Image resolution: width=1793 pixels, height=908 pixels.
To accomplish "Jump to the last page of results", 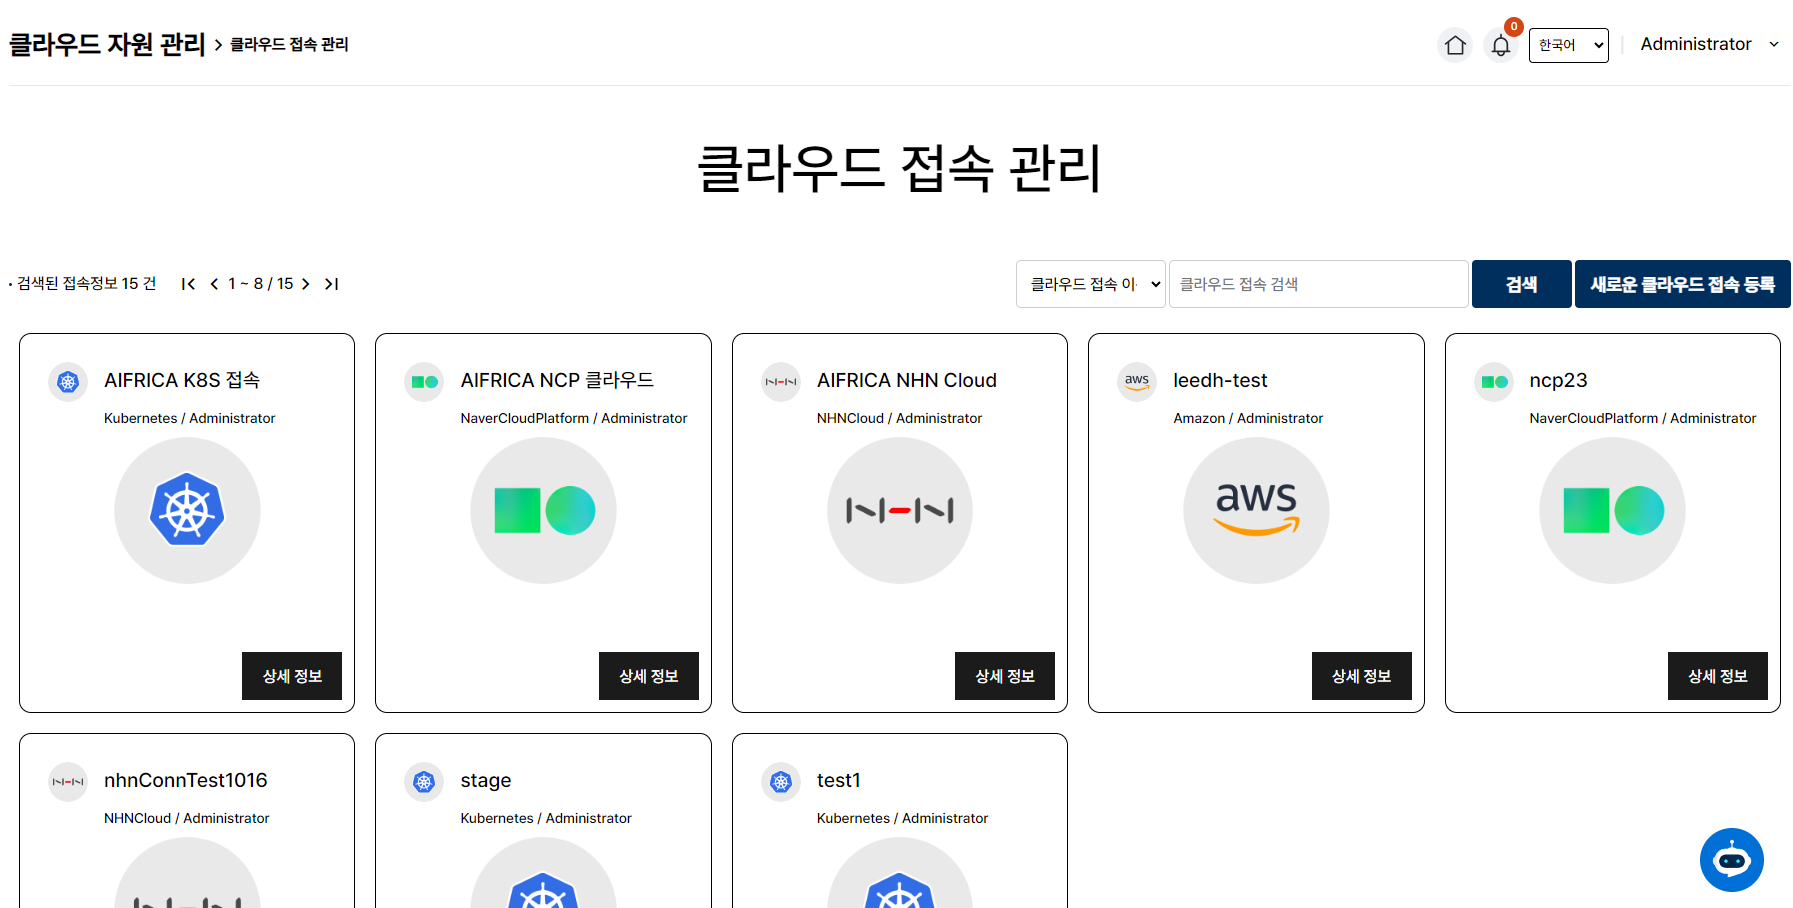I will point(331,284).
